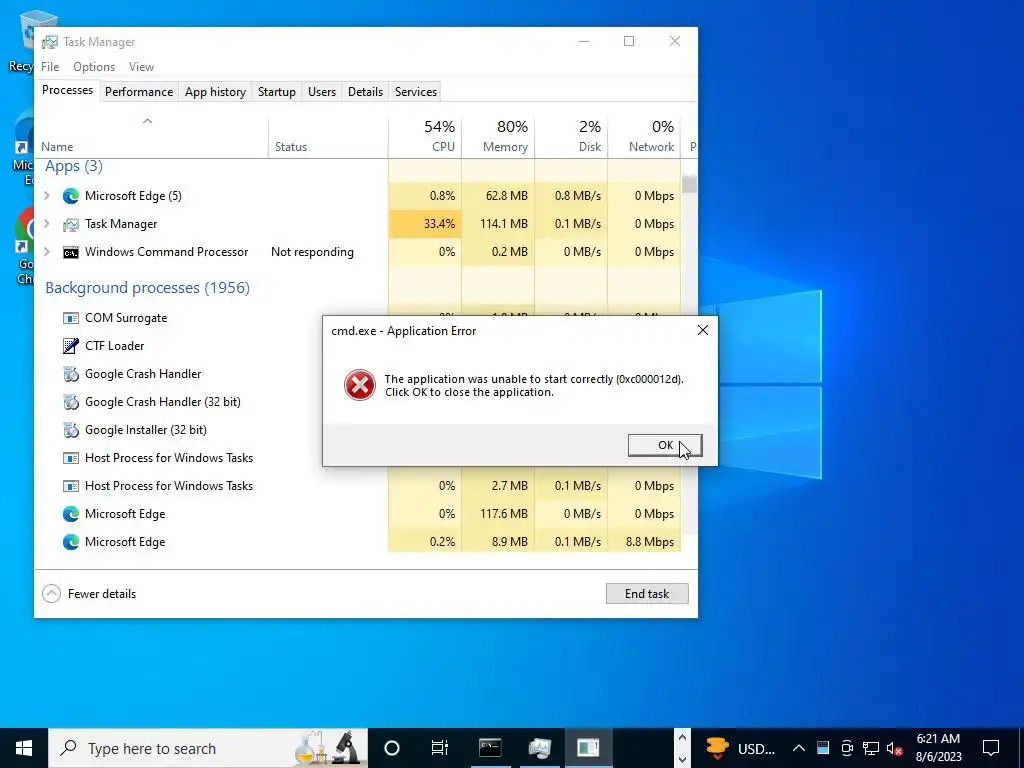Screen dimensions: 1024x768
Task: Click the Background processes (1956) heading
Action: pos(147,288)
